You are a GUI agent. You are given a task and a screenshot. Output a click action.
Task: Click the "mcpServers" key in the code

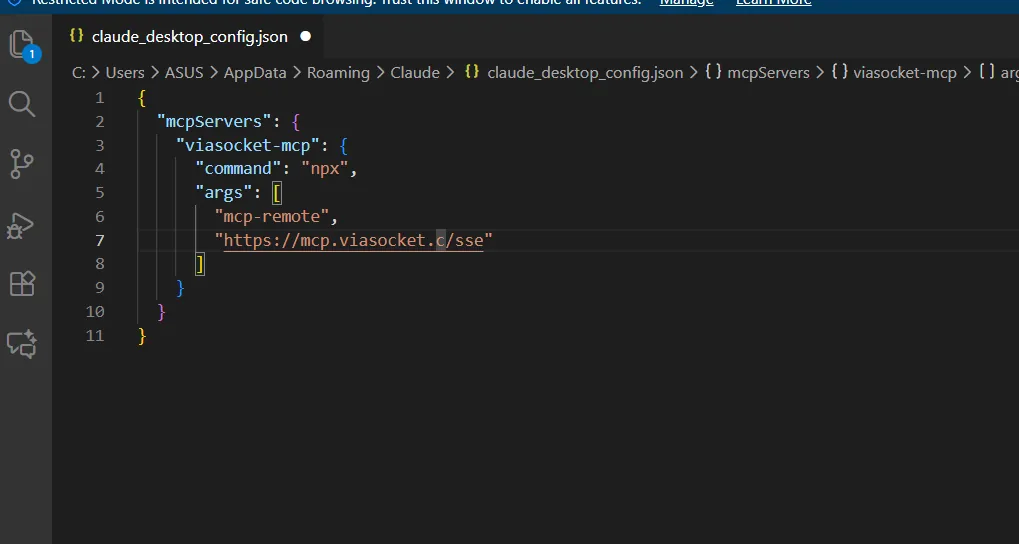[x=214, y=122]
